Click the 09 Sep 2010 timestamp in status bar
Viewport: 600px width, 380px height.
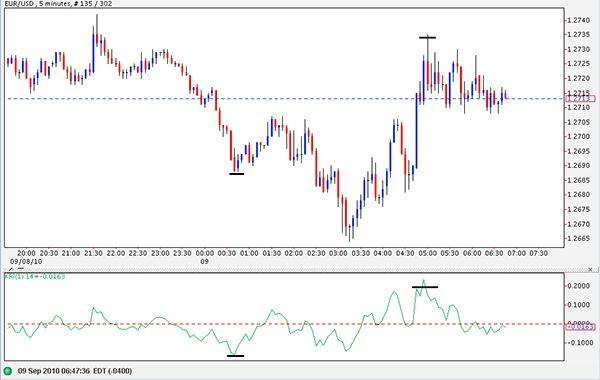coord(75,371)
